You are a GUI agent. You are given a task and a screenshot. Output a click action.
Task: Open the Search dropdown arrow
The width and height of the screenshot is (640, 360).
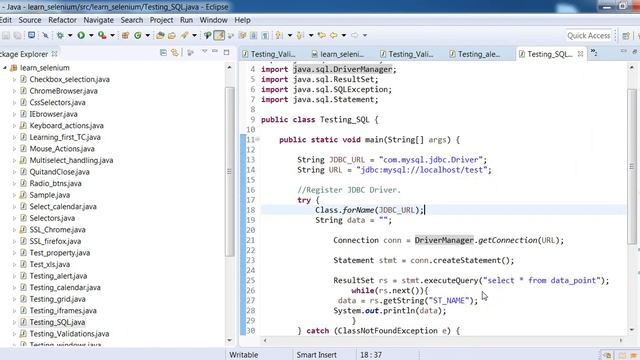click(194, 36)
